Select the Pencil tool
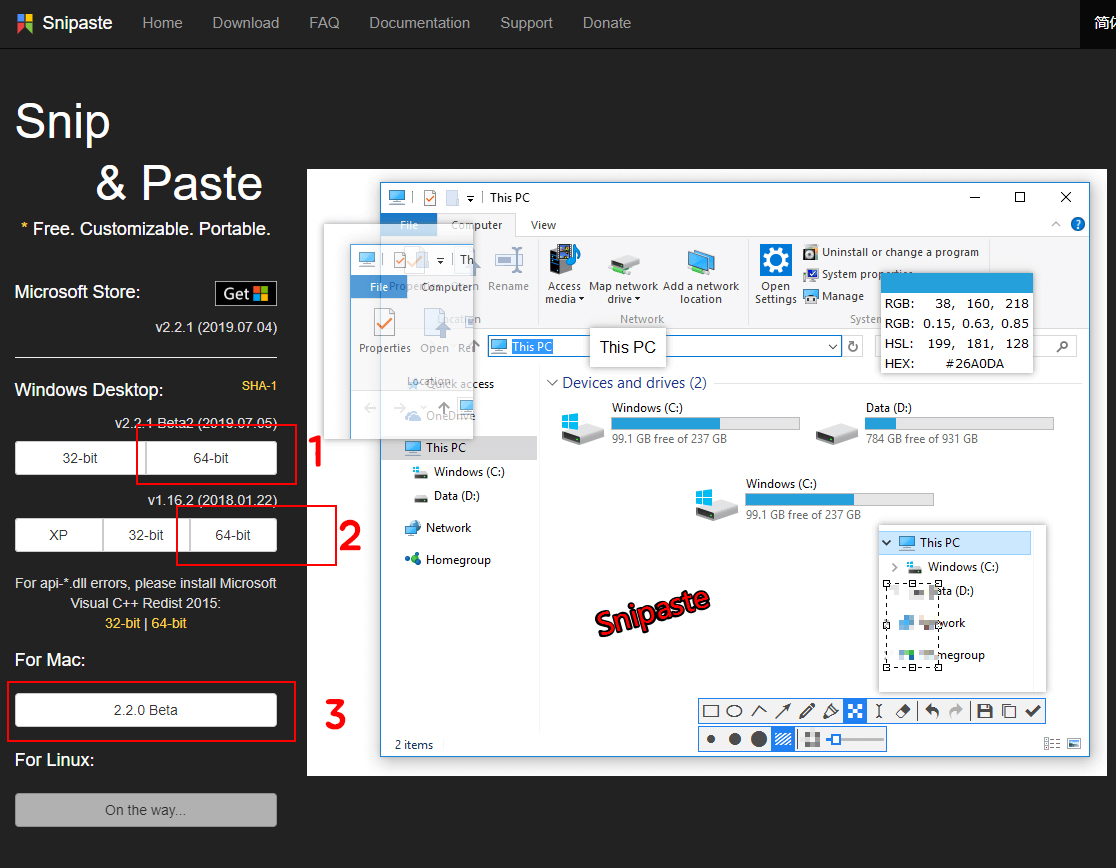Viewport: 1116px width, 868px height. 807,711
